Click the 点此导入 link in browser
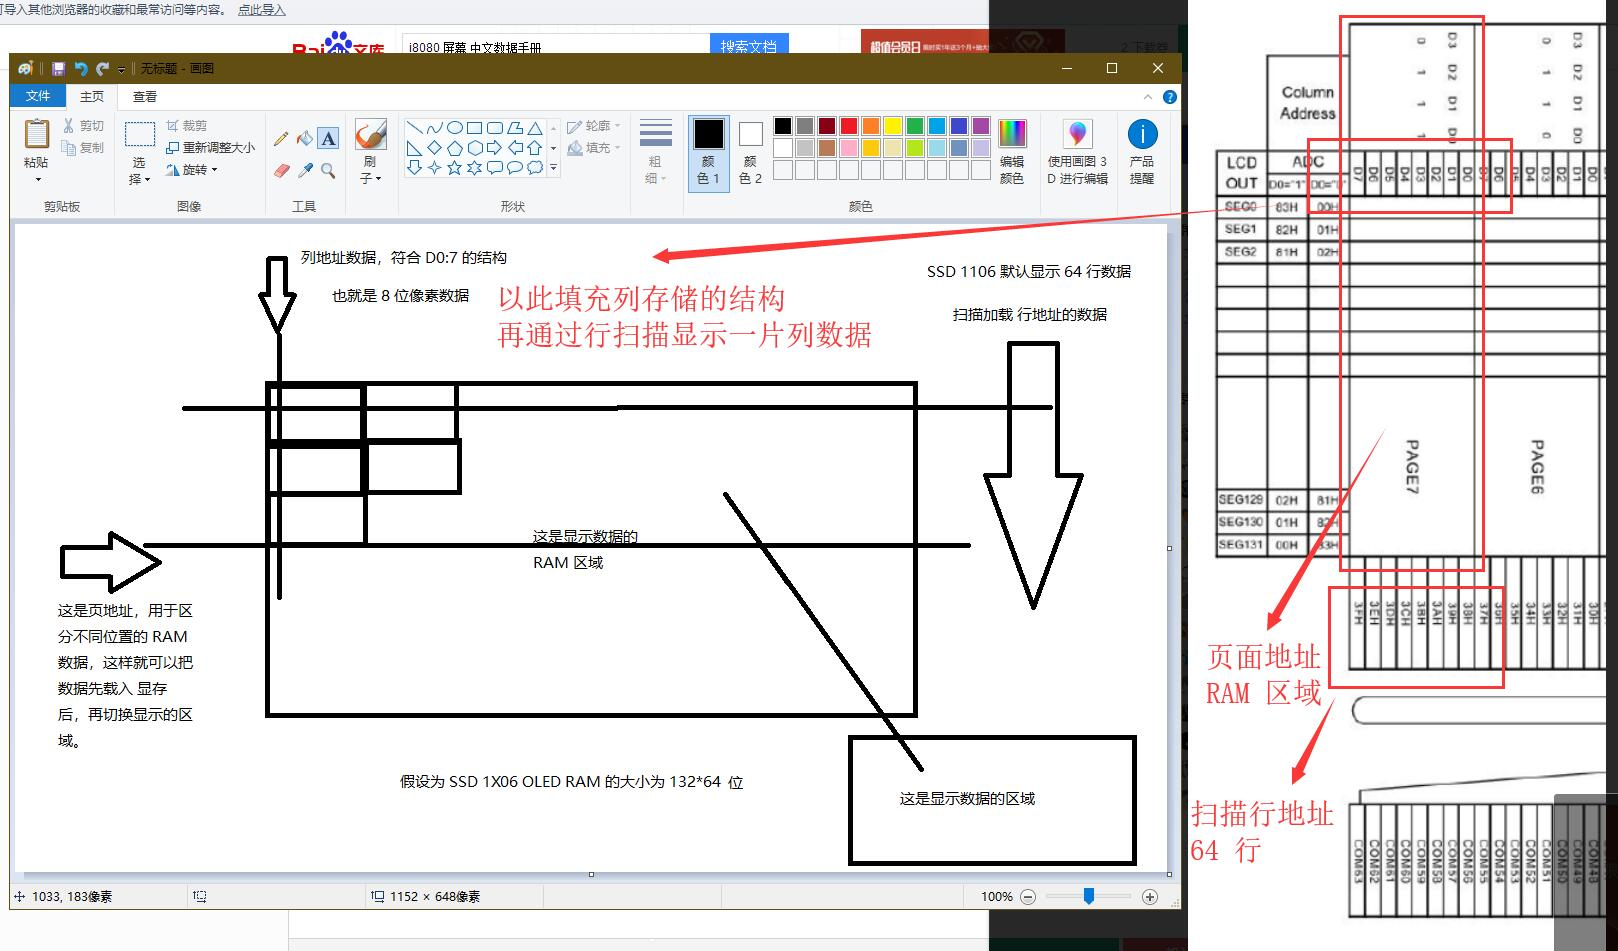This screenshot has height=951, width=1618. coord(261,10)
